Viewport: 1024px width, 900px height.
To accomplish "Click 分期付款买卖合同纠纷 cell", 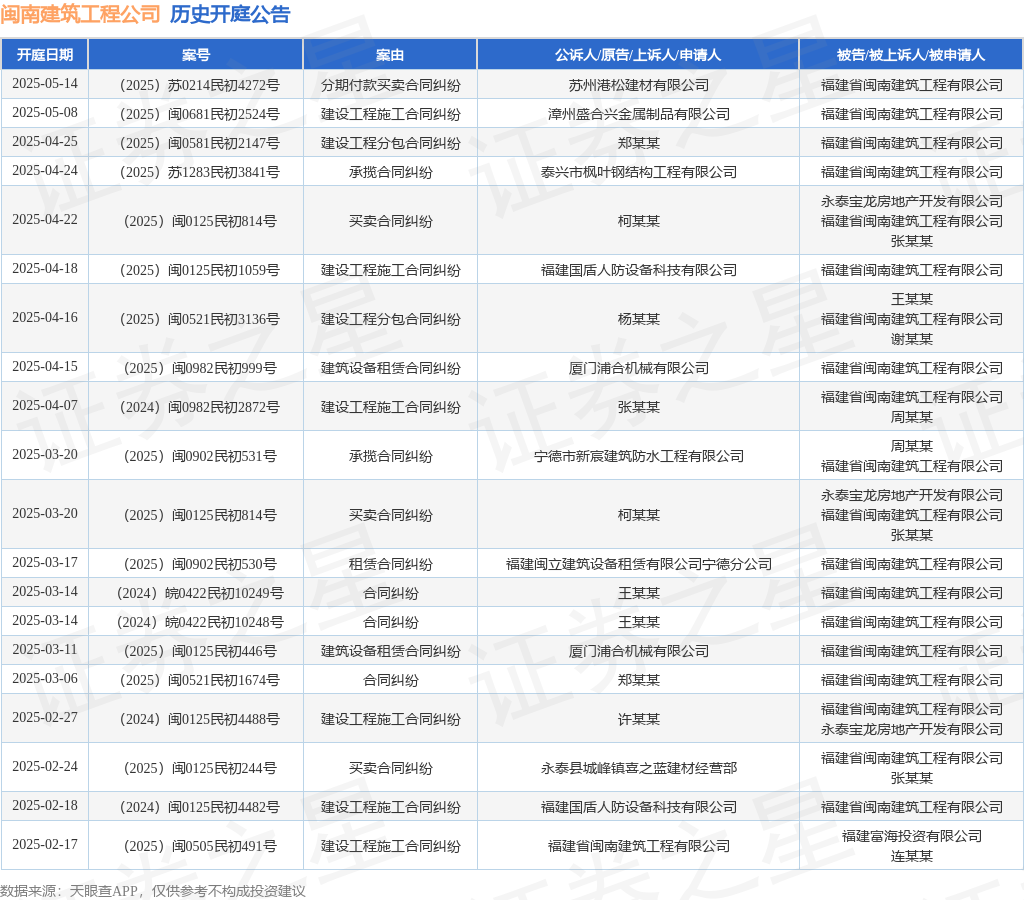I will 391,85.
